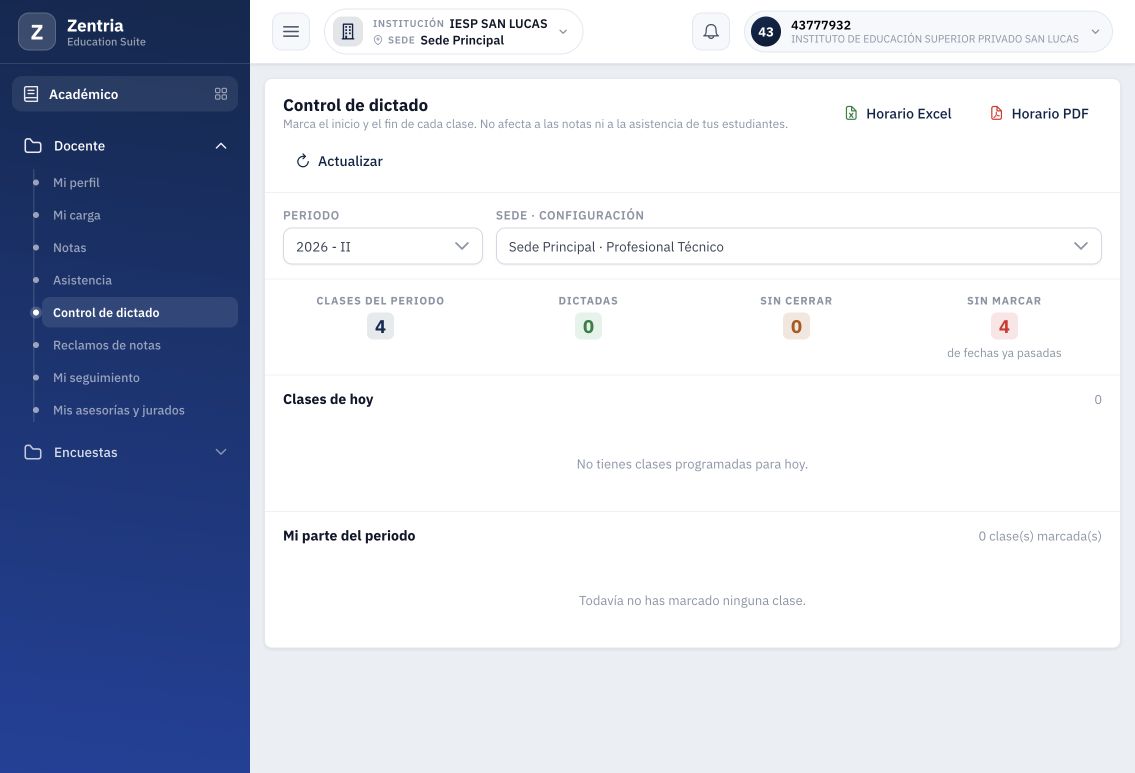Open Mis asesorías y jurados
Viewport: 1135px width, 773px height.
119,410
